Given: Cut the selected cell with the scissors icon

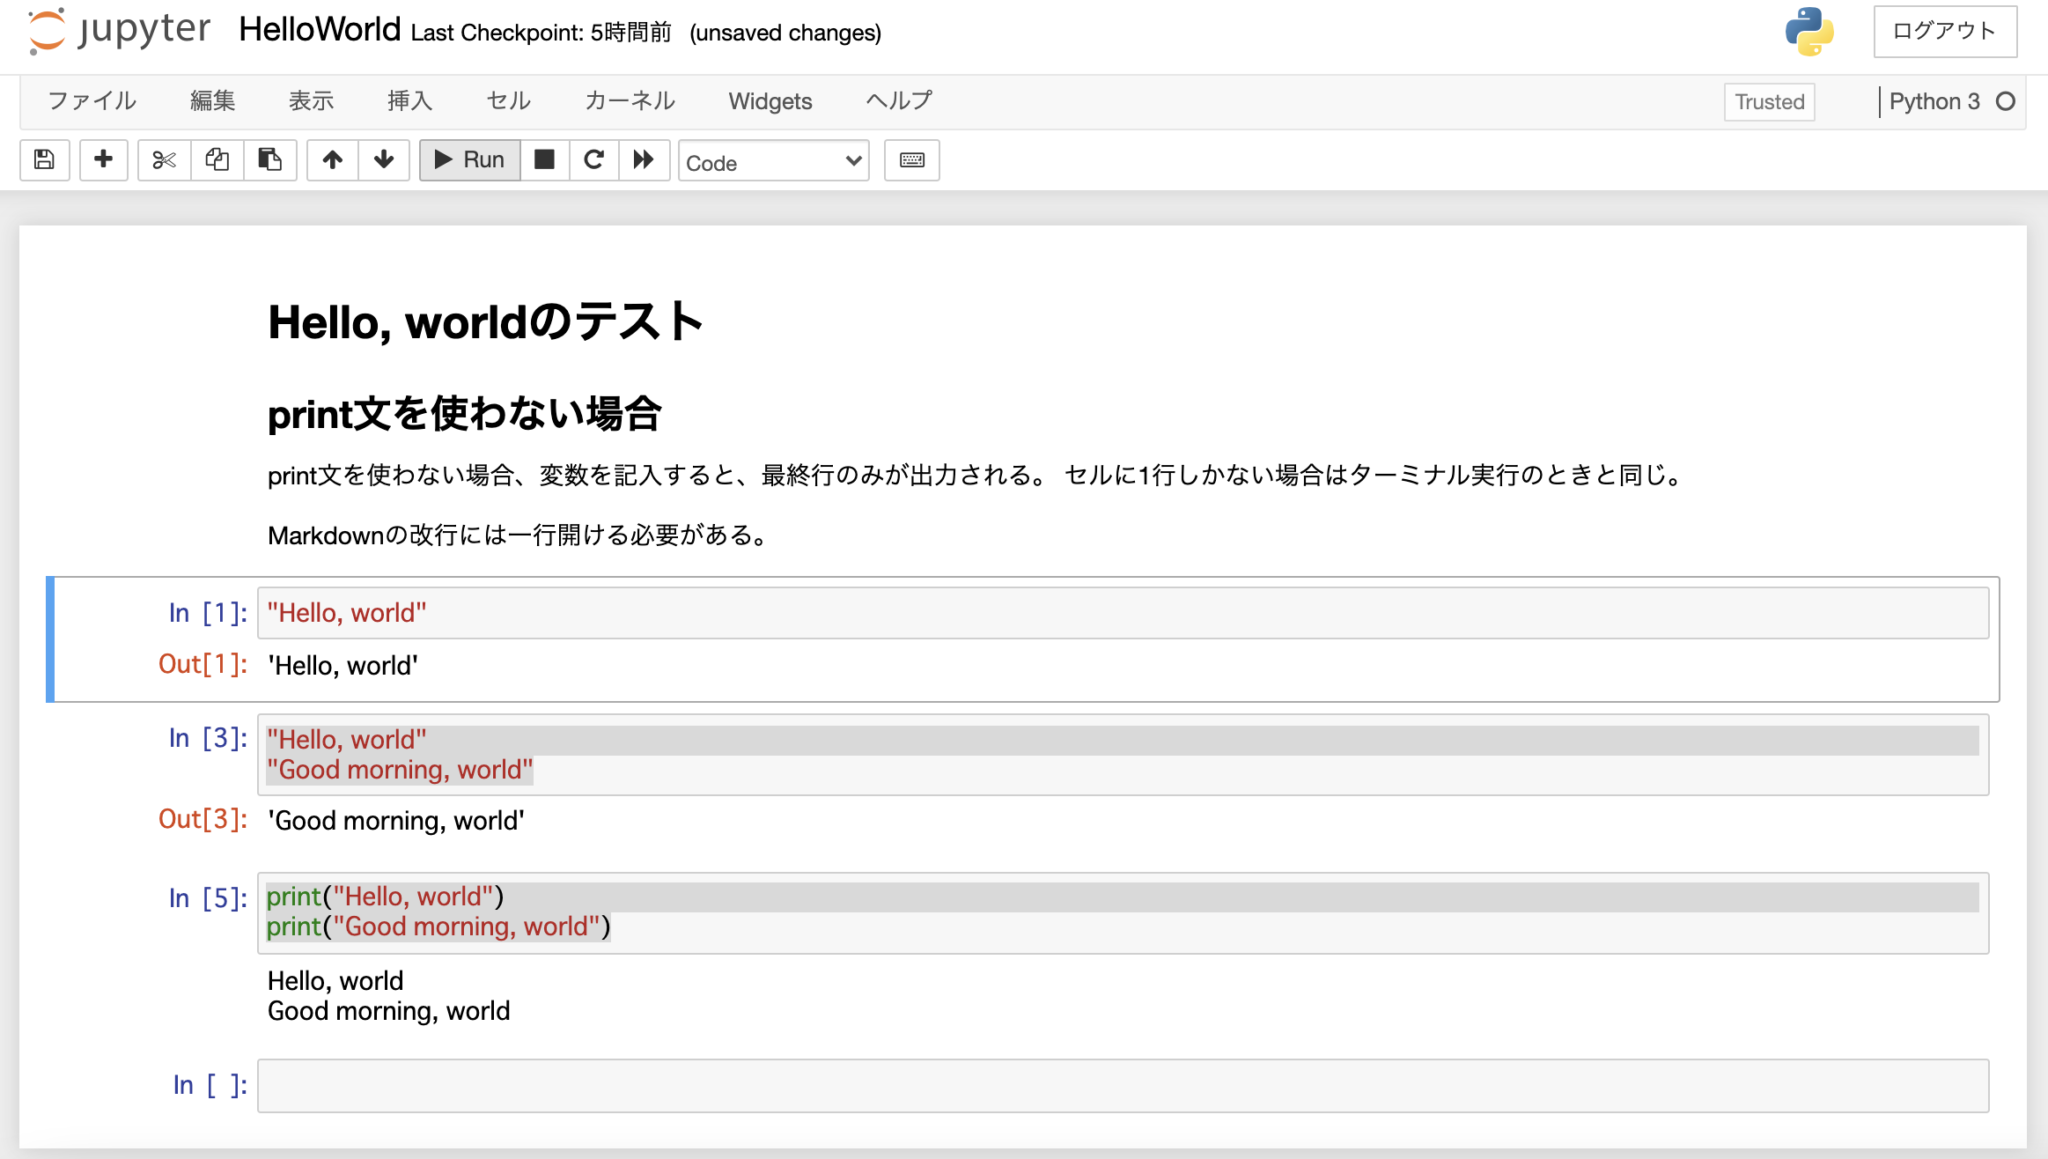Looking at the screenshot, I should click(163, 160).
